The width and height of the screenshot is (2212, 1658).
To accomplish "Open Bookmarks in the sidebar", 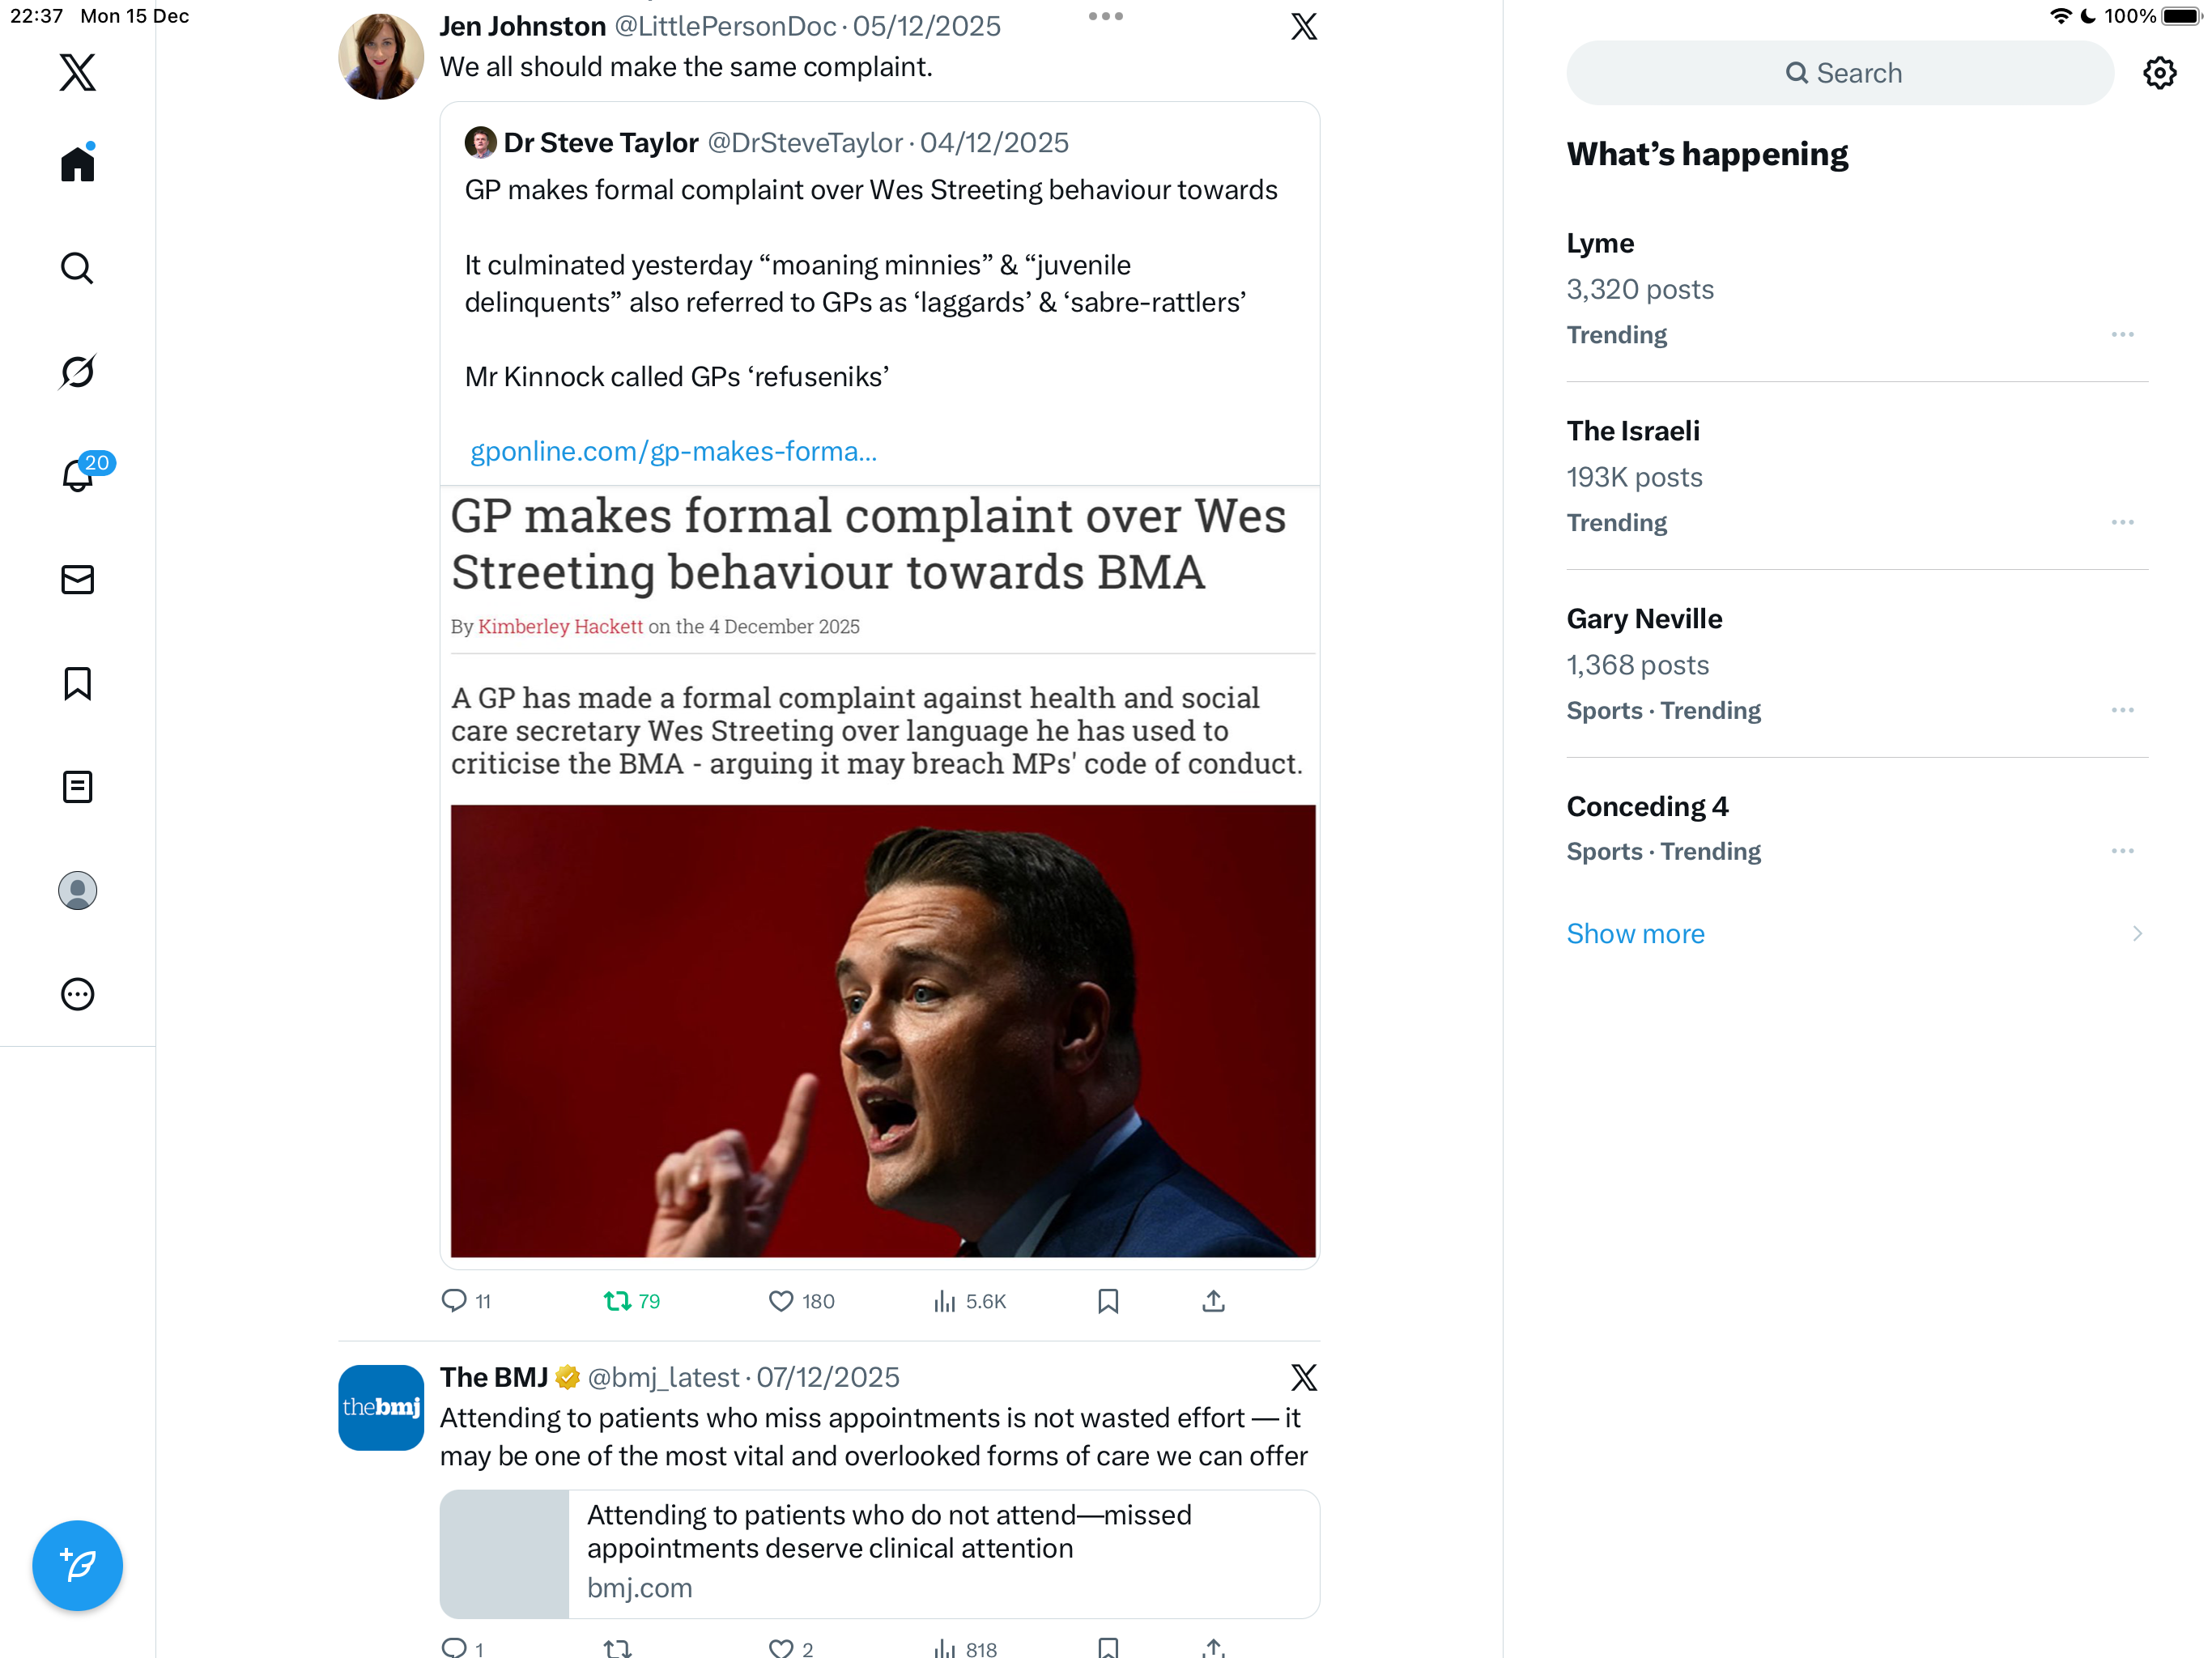I will pos(77,684).
